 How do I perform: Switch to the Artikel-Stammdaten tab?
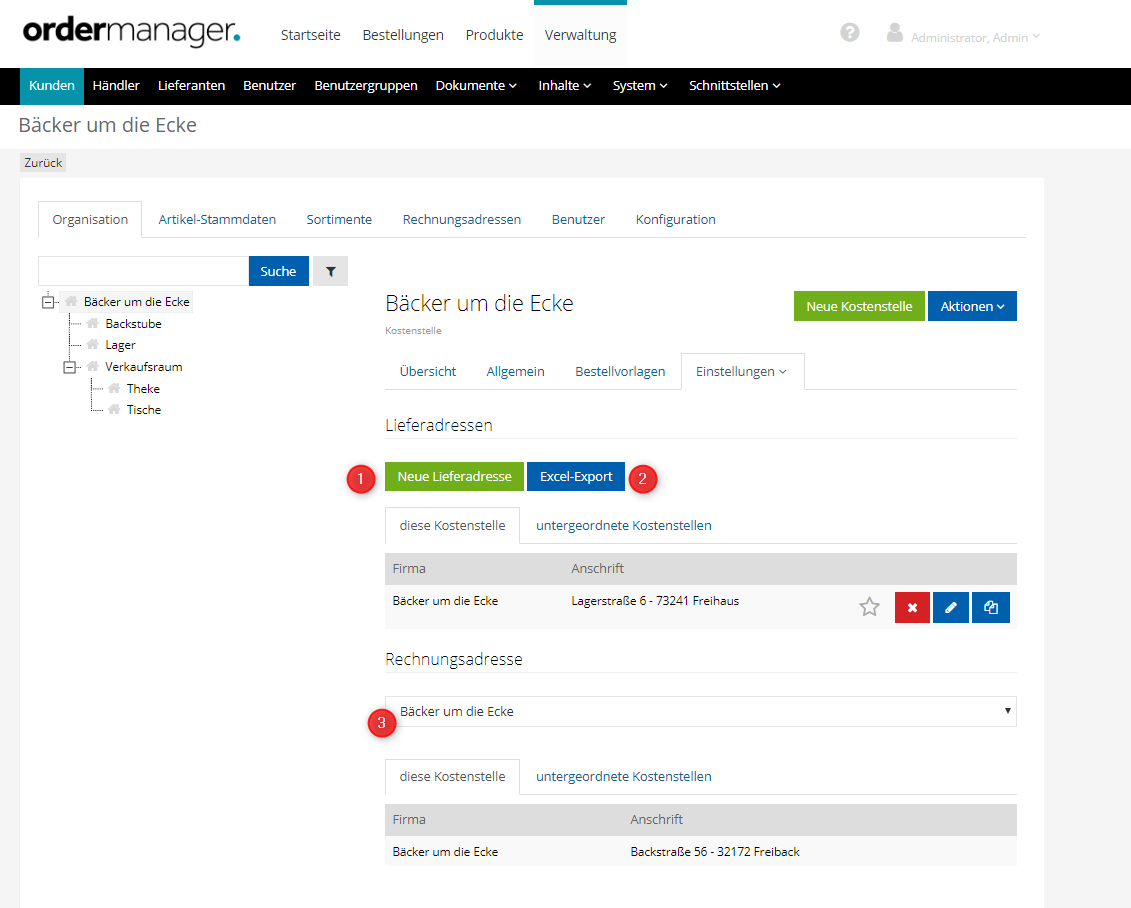[x=217, y=219]
